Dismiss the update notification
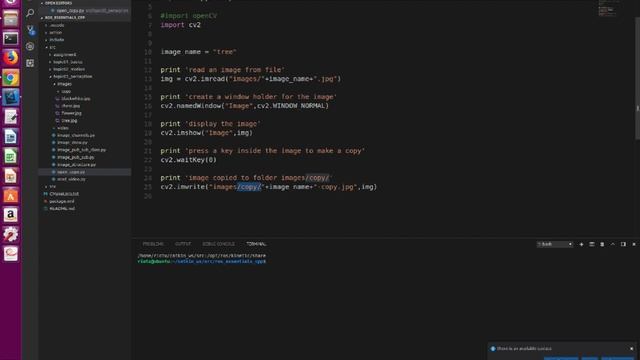This screenshot has height=360, width=640. [x=631, y=349]
